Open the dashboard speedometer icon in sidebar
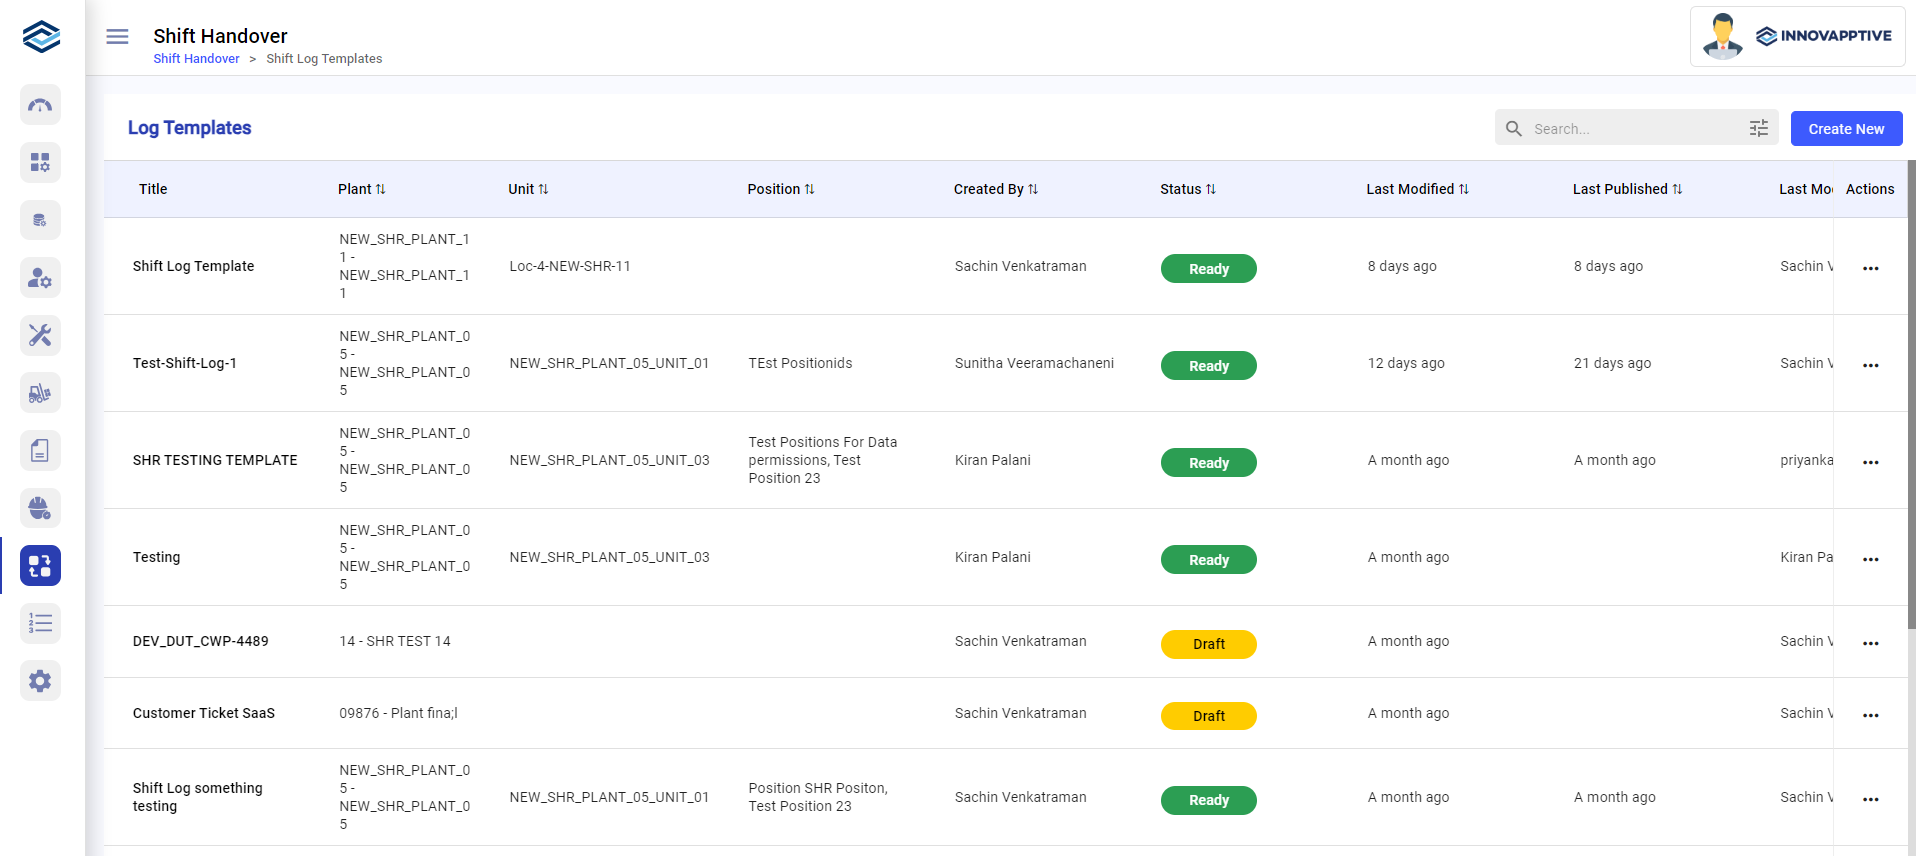1916x856 pixels. click(x=40, y=105)
